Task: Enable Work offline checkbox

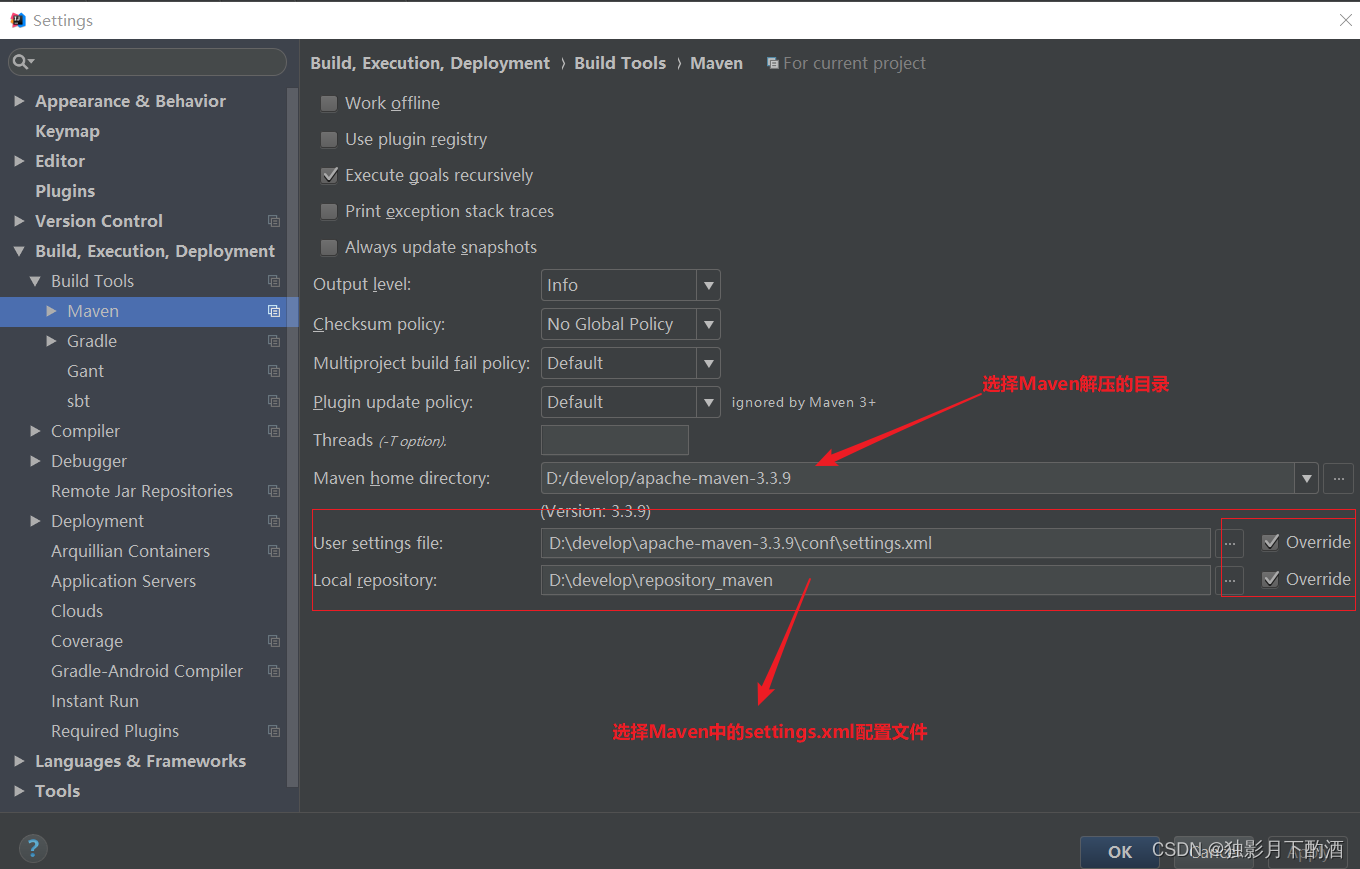Action: point(329,103)
